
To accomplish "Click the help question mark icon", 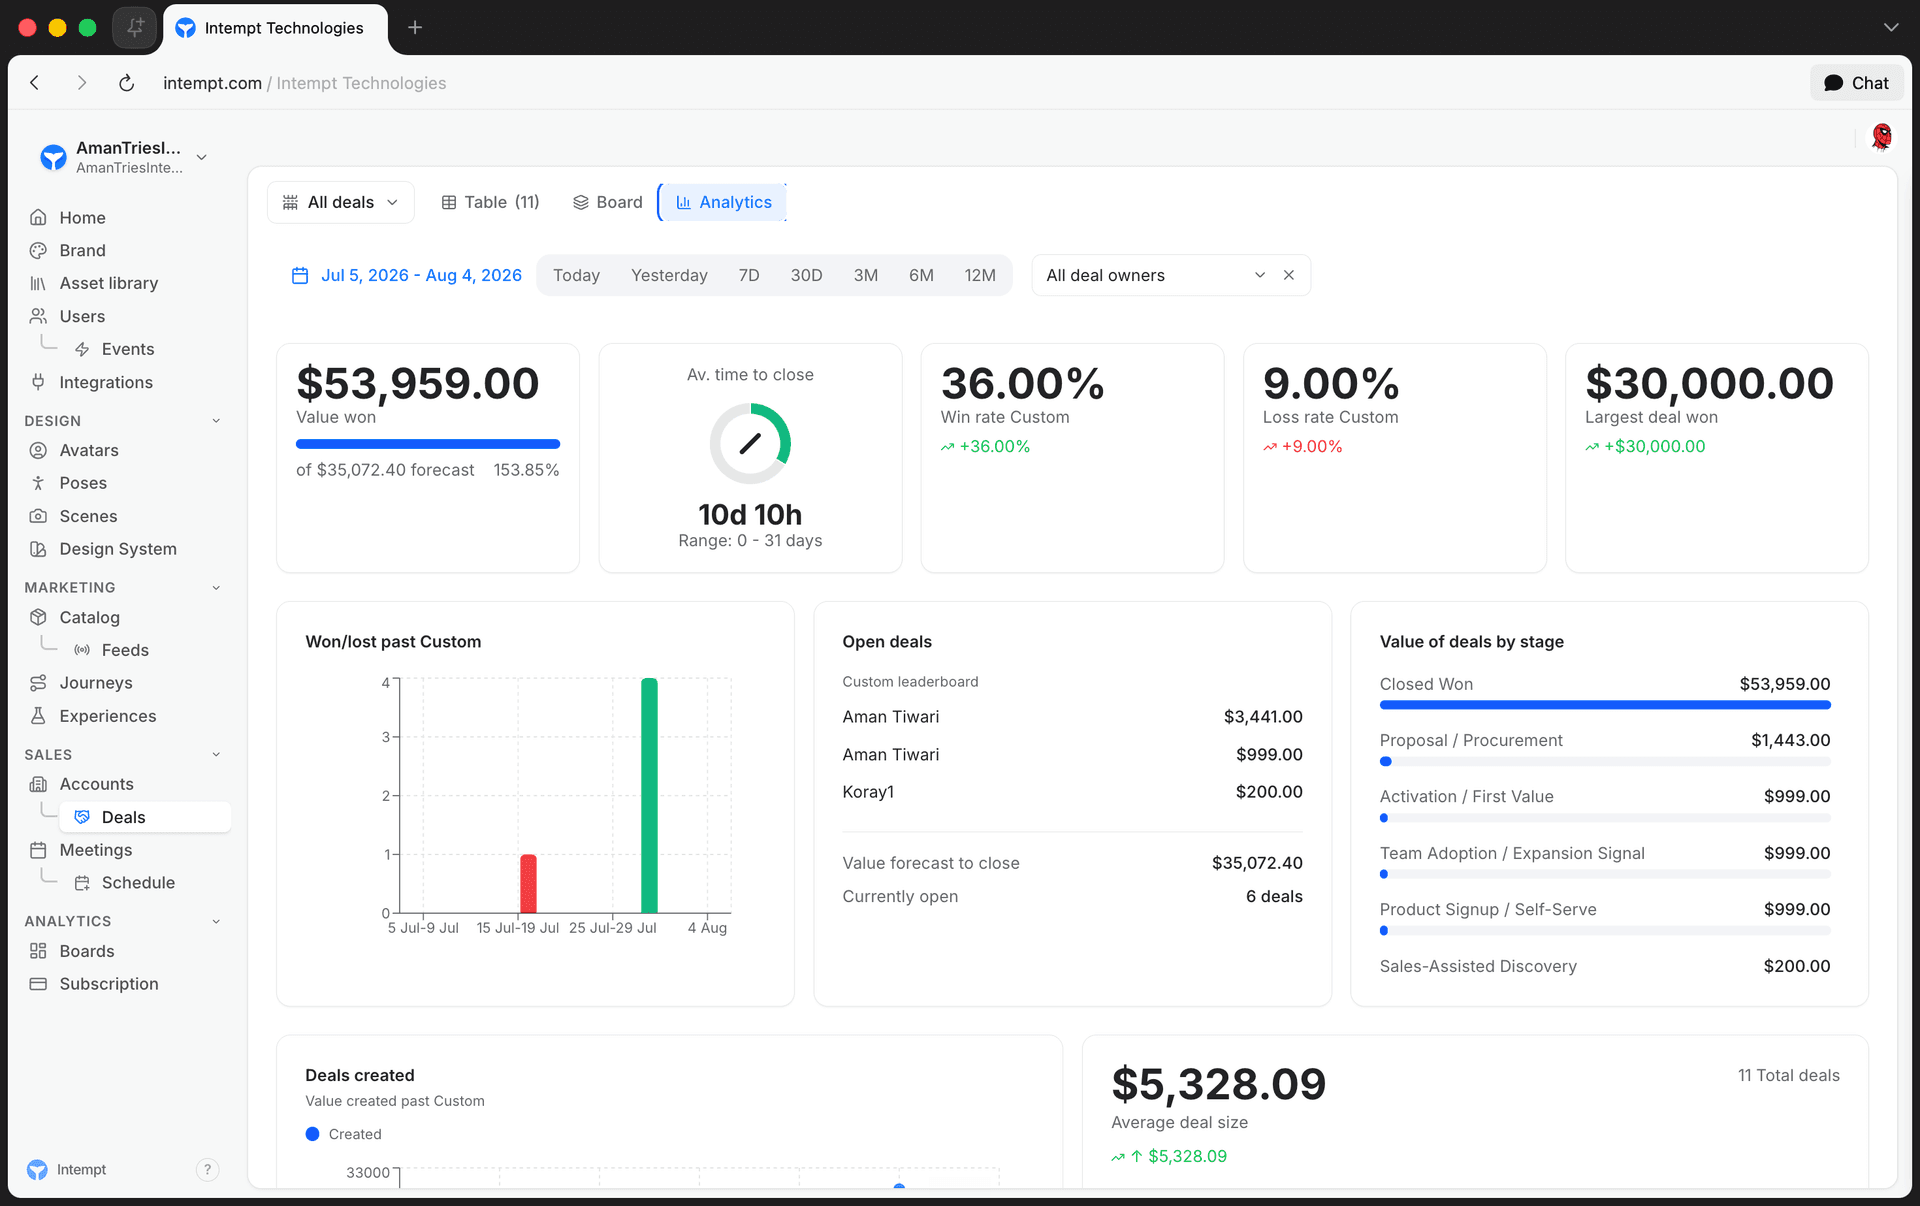I will coord(207,1170).
